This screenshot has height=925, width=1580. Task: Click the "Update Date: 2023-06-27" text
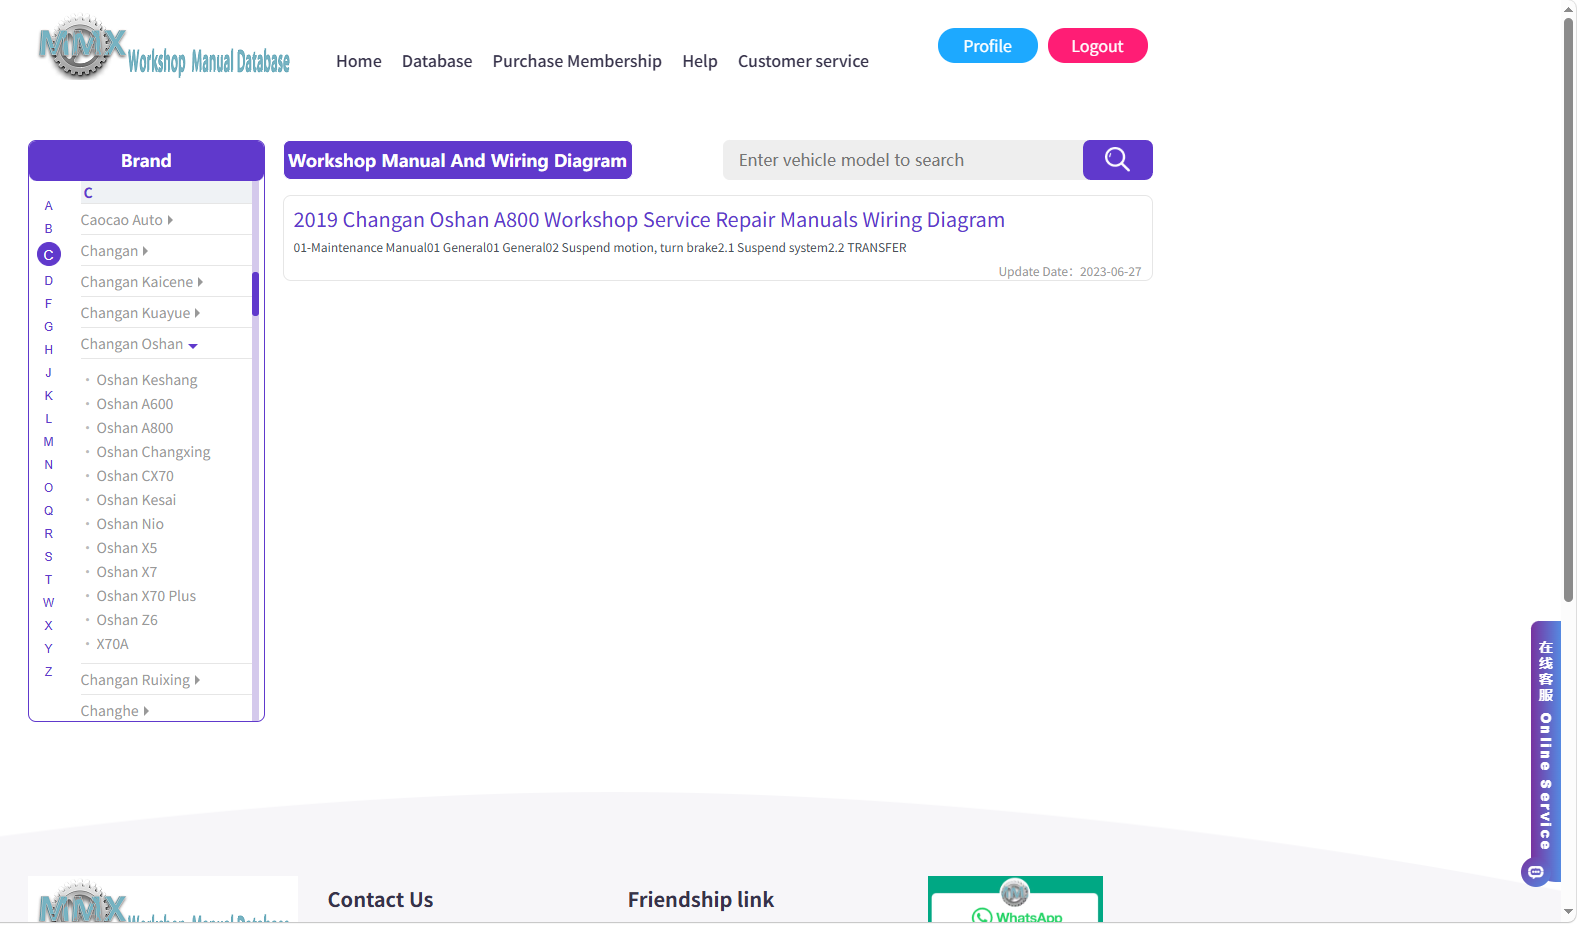click(1070, 272)
